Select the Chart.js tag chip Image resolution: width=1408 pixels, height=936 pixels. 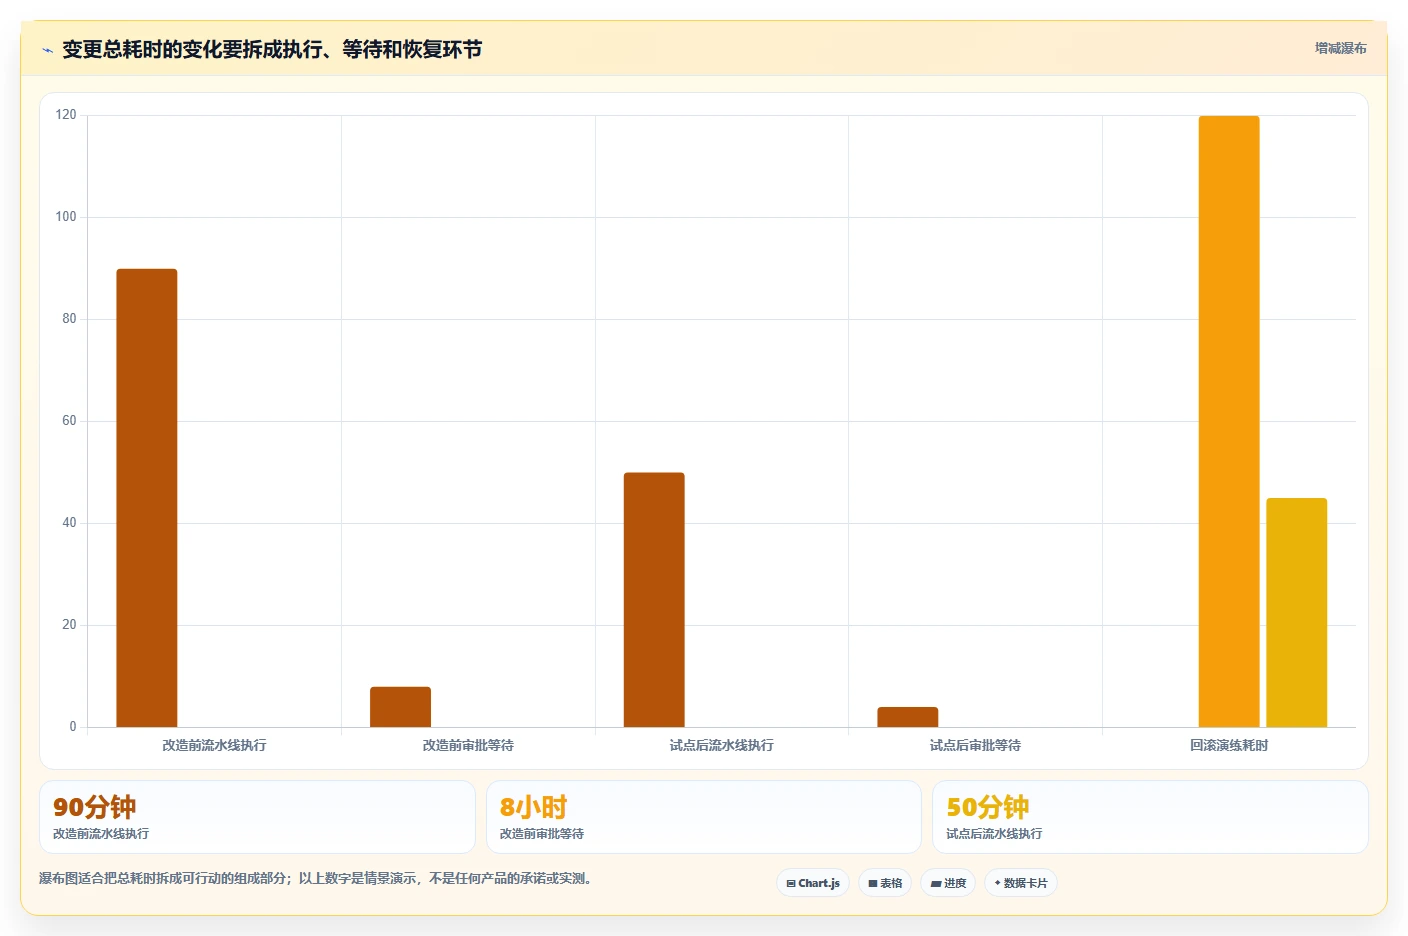(813, 883)
